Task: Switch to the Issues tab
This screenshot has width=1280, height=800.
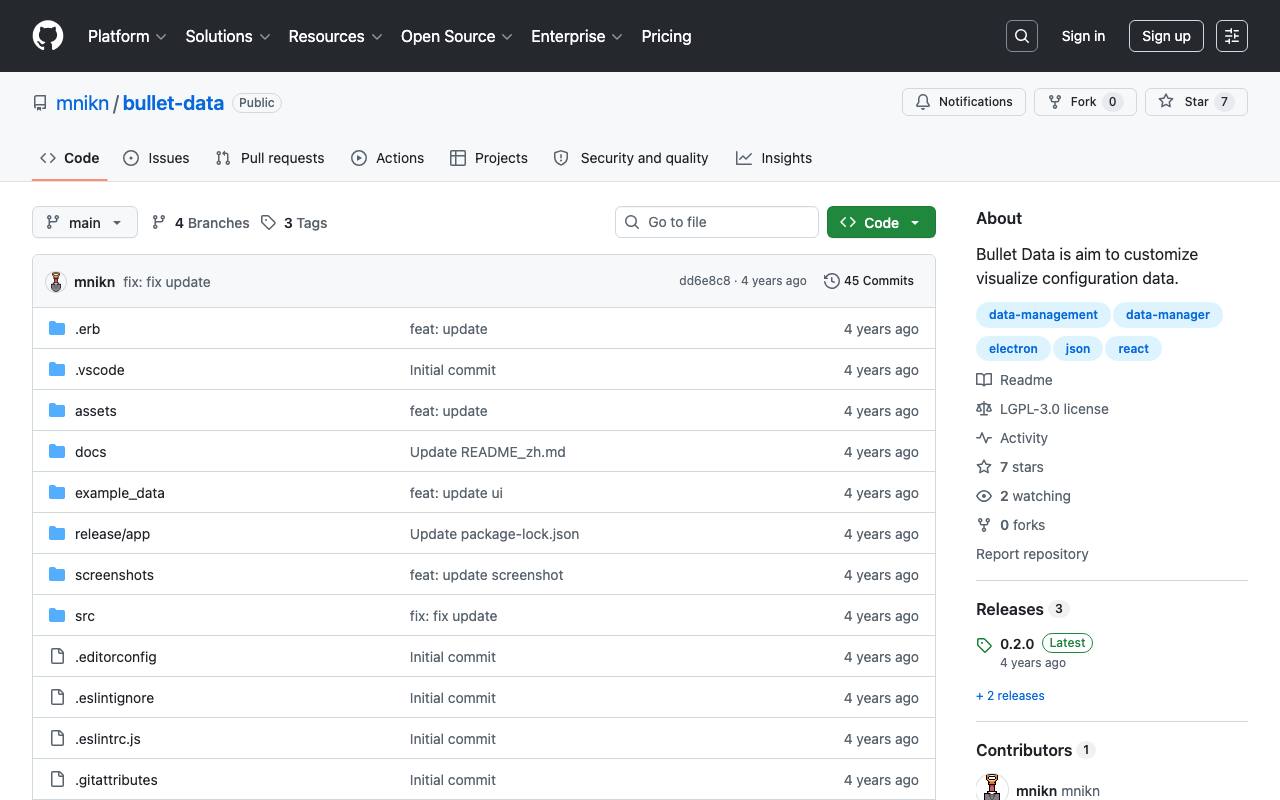Action: click(156, 158)
